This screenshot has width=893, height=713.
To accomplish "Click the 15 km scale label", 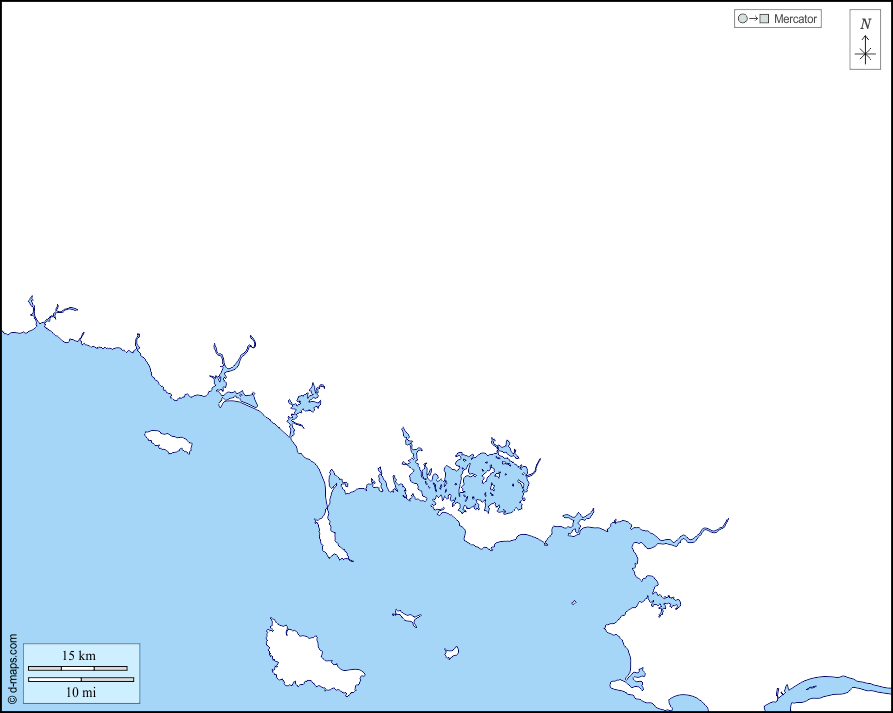I will pyautogui.click(x=79, y=655).
